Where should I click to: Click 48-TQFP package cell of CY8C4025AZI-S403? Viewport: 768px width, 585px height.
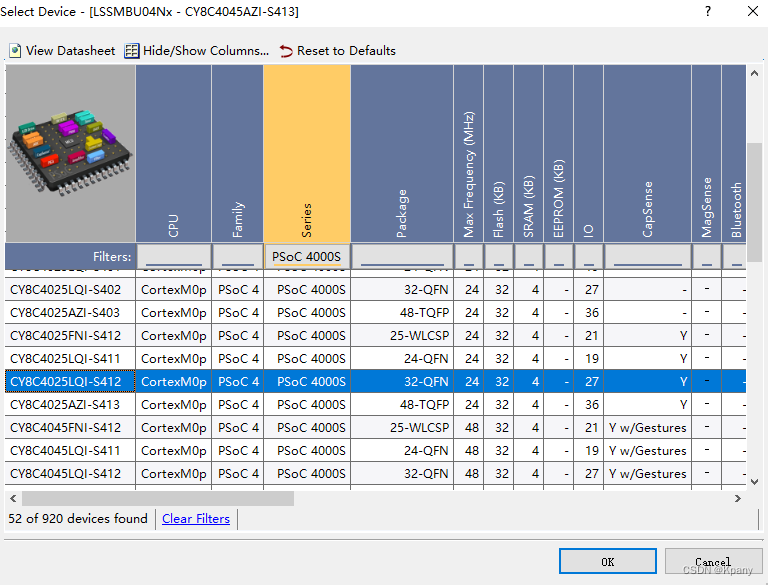pos(402,313)
